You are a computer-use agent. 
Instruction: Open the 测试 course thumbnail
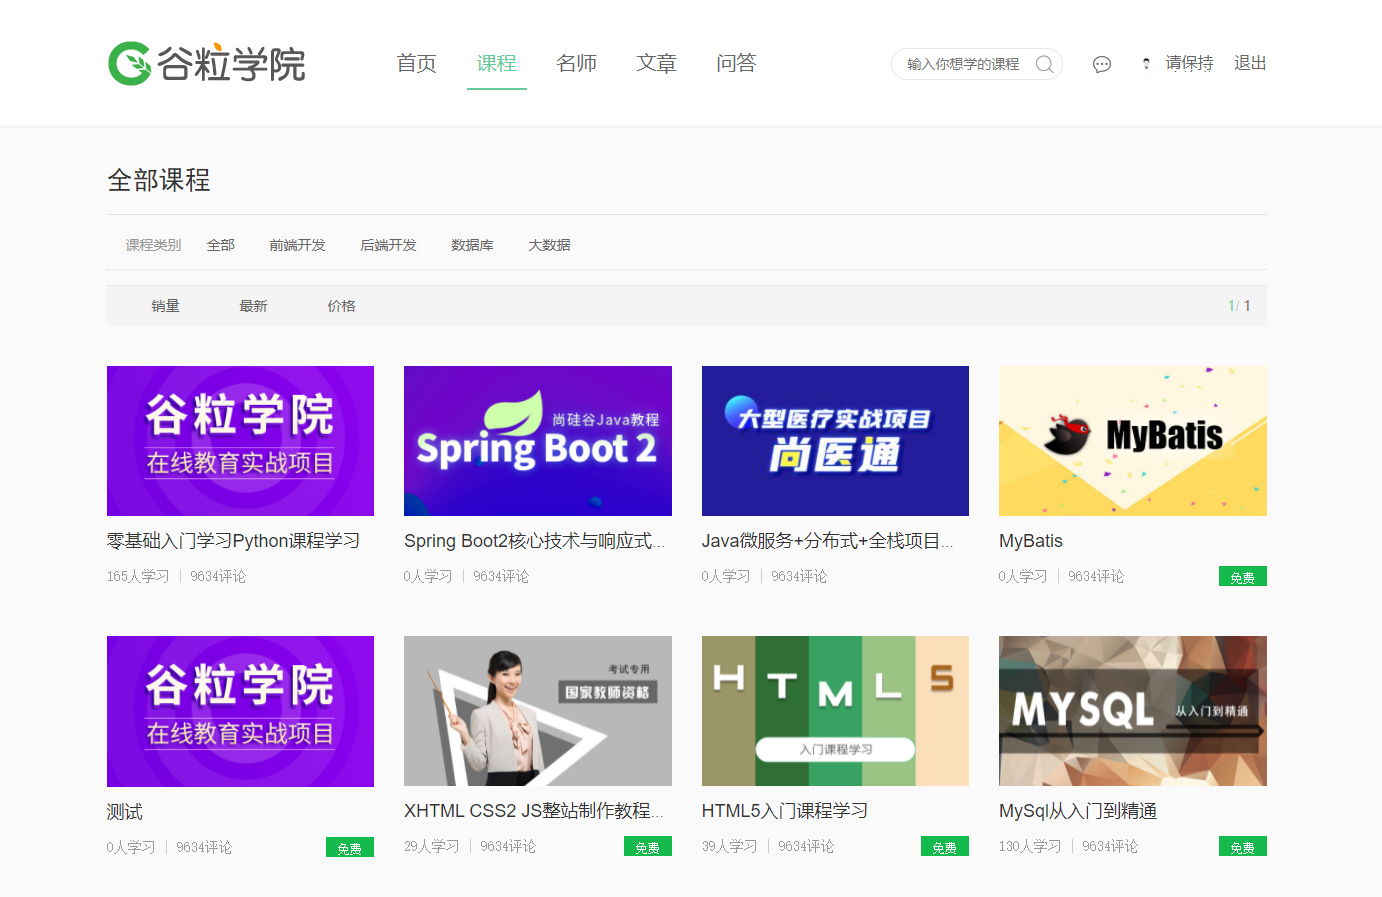pyautogui.click(x=240, y=711)
